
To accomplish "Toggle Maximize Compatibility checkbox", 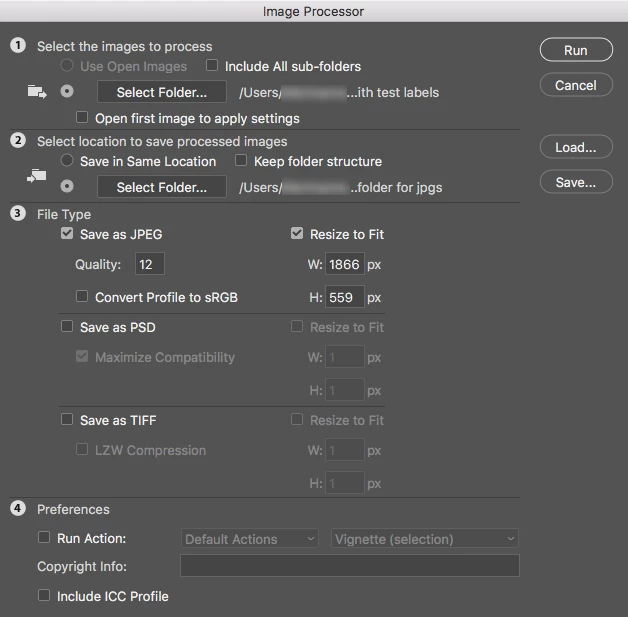I will coord(82,356).
